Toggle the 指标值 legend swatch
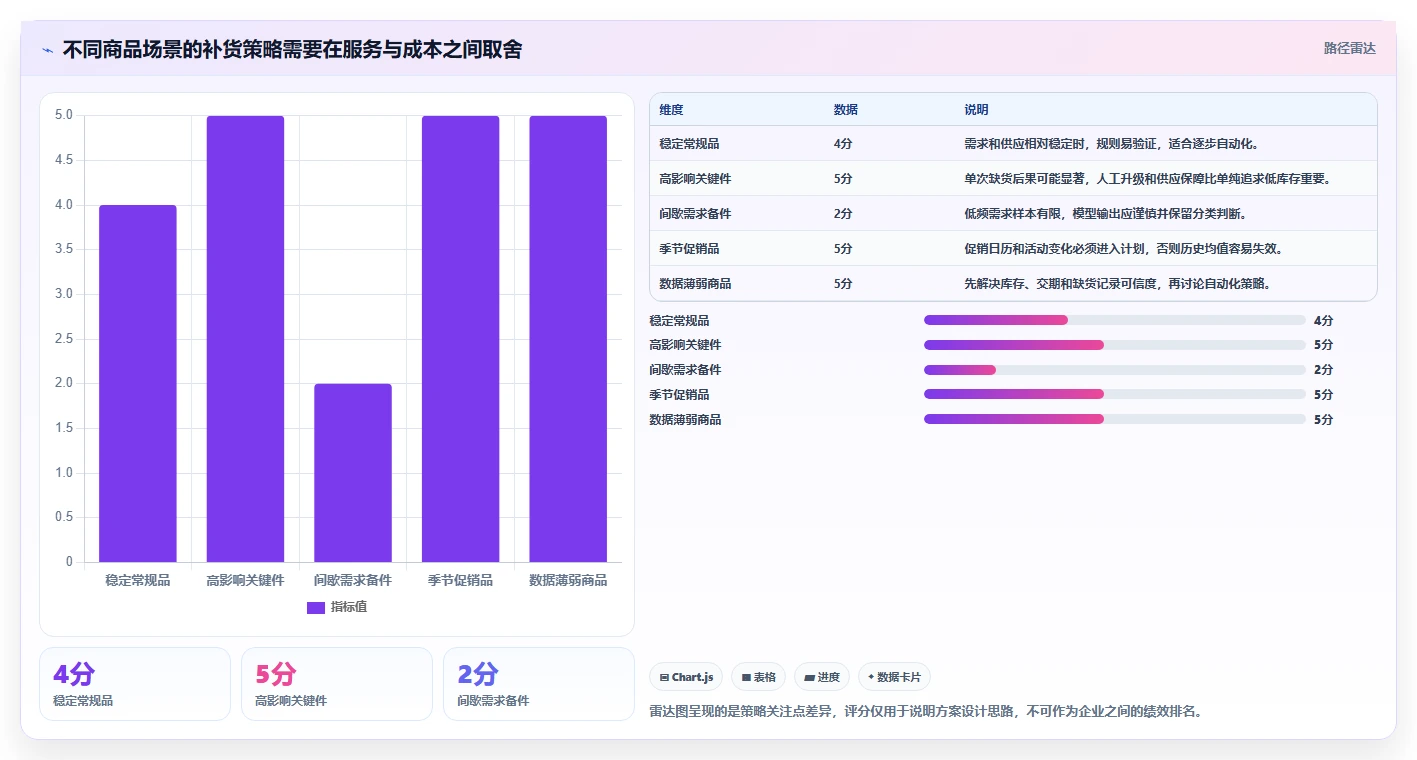 (x=315, y=607)
